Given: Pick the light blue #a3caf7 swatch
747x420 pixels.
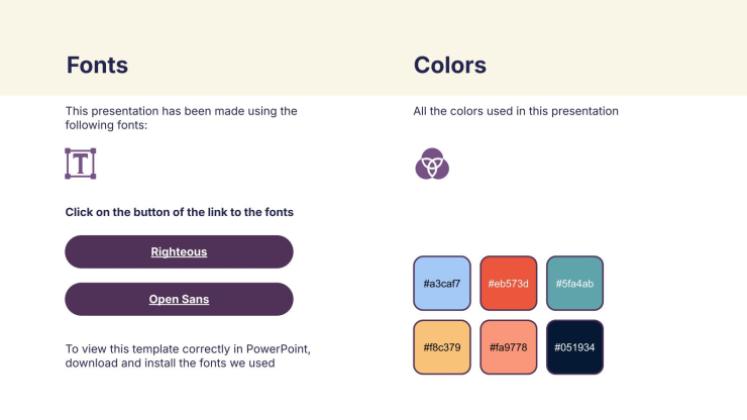Looking at the screenshot, I should 441,283.
